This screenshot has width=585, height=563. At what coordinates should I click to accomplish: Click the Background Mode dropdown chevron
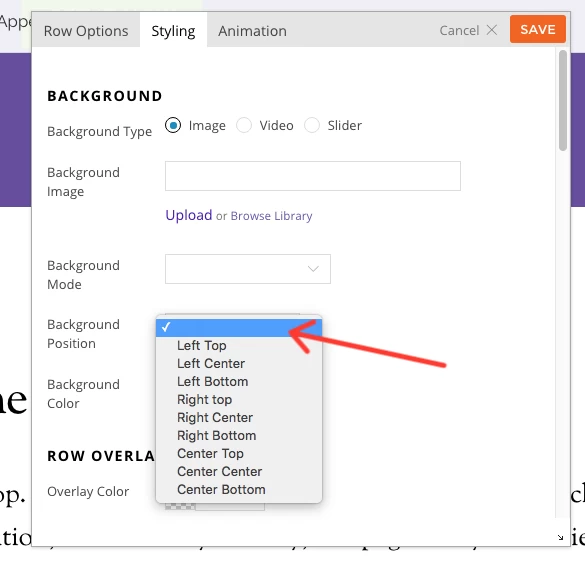click(313, 269)
